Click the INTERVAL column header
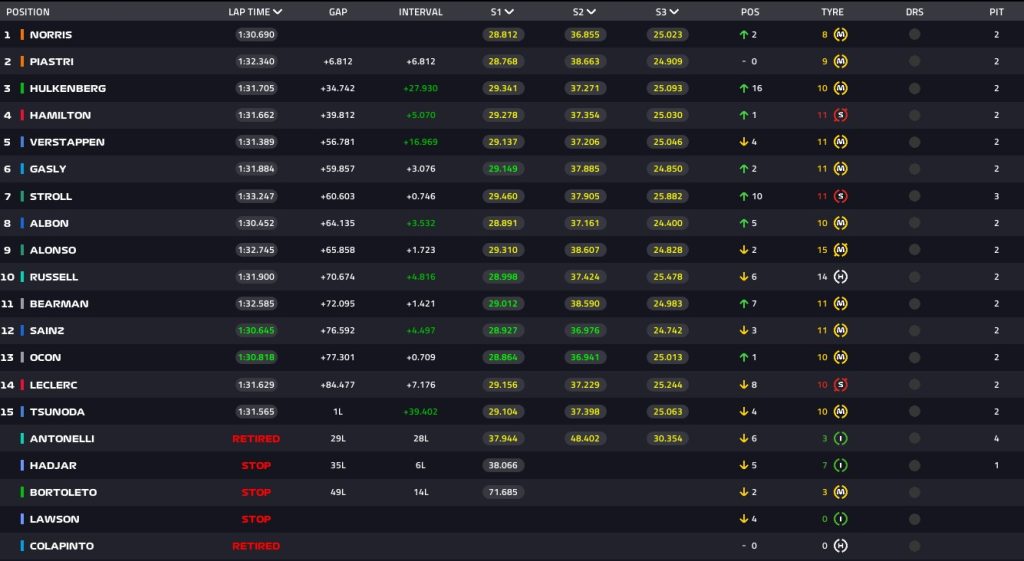 [420, 12]
